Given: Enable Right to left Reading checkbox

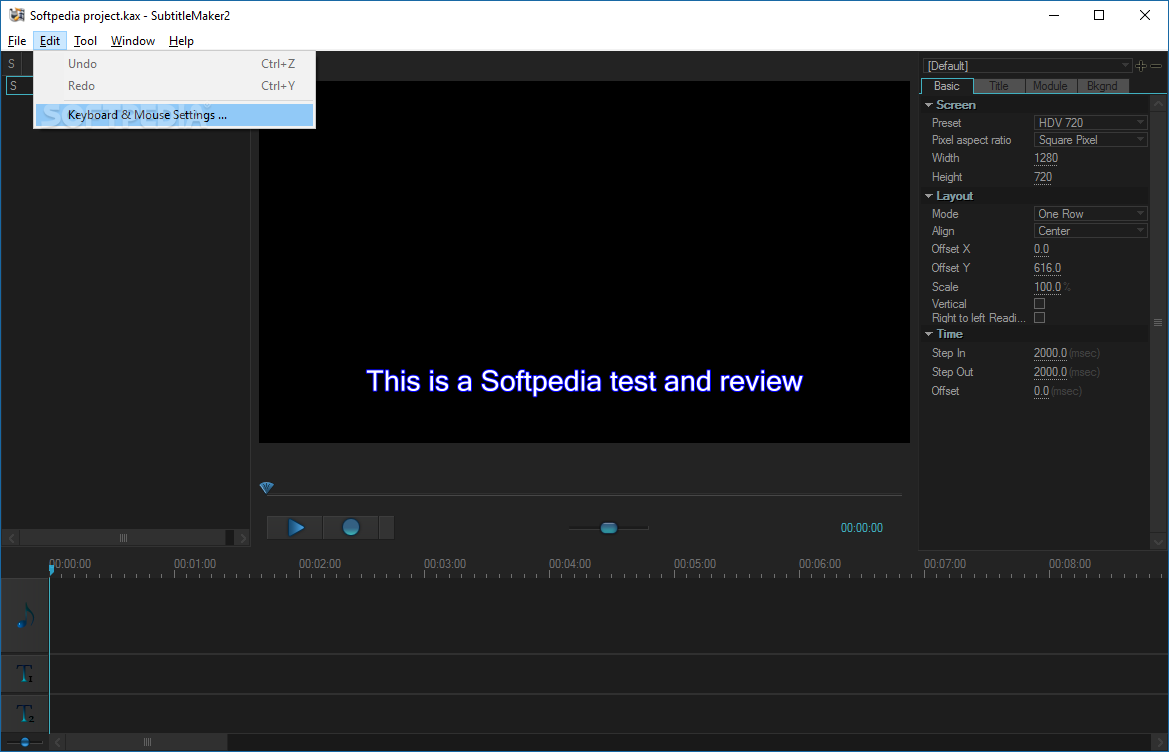Looking at the screenshot, I should coord(1039,317).
